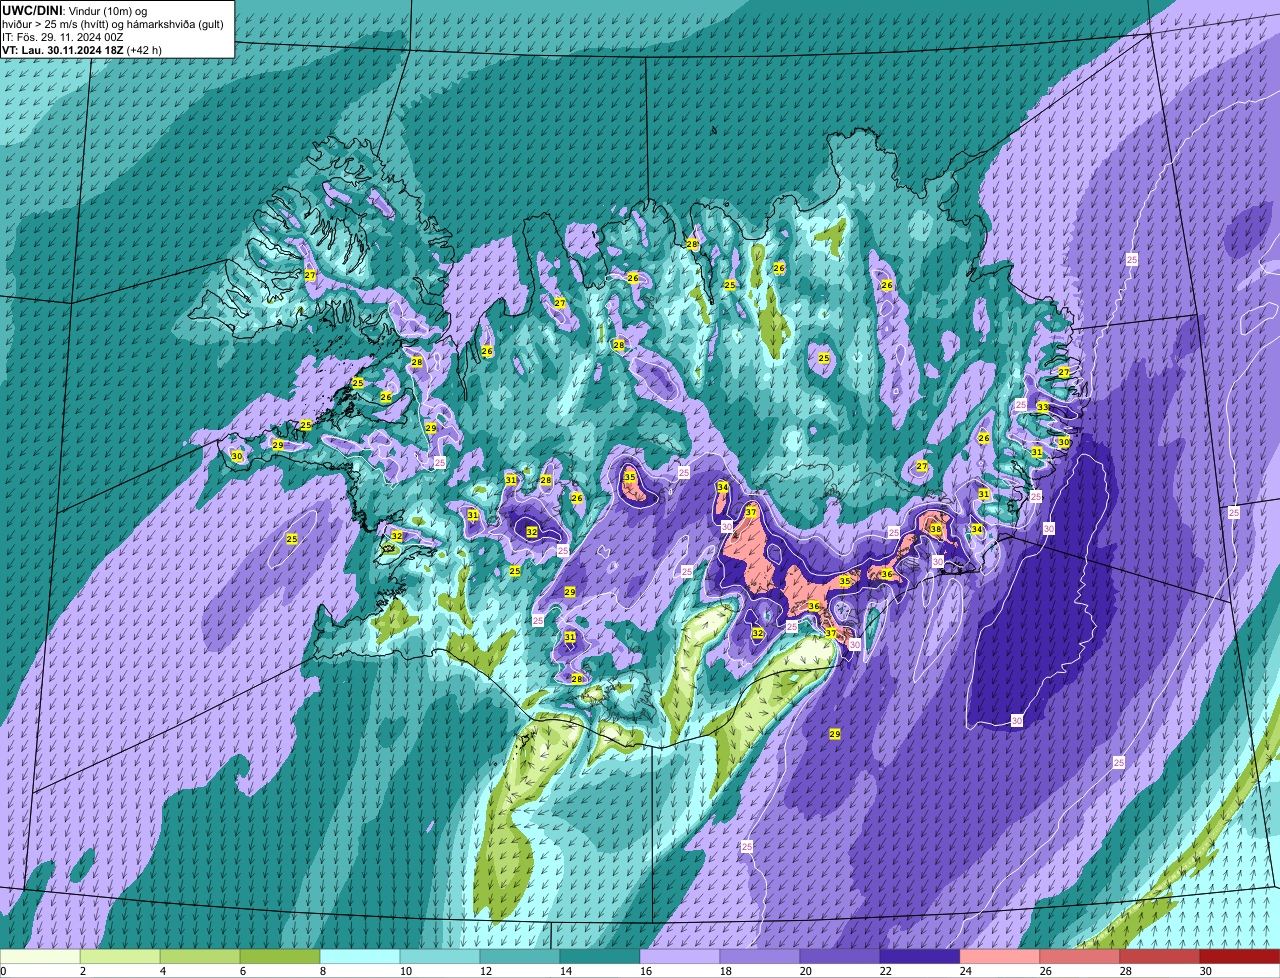Screen dimensions: 1280x978
Task: Click the 16–18 m/s lavender legend swatch
Action: [680, 957]
